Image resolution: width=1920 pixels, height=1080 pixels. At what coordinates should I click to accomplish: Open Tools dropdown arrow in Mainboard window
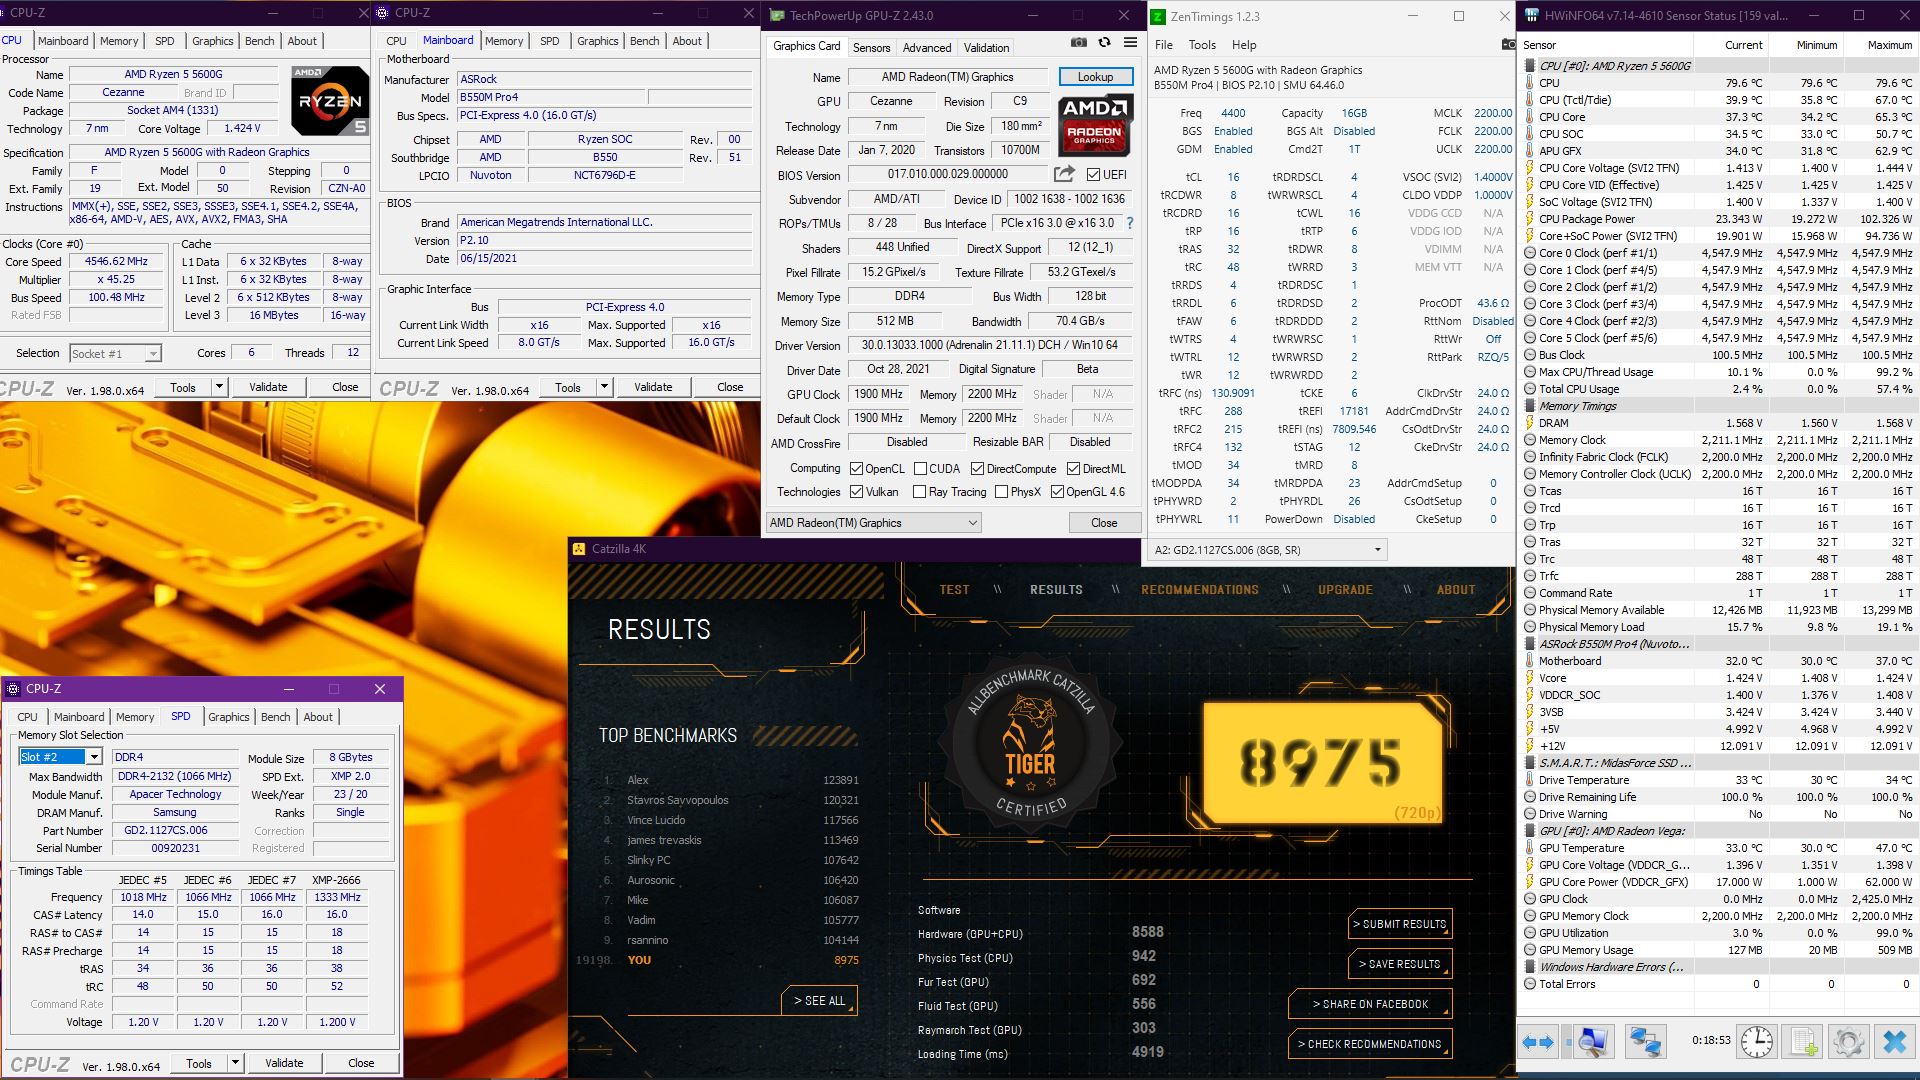click(604, 387)
